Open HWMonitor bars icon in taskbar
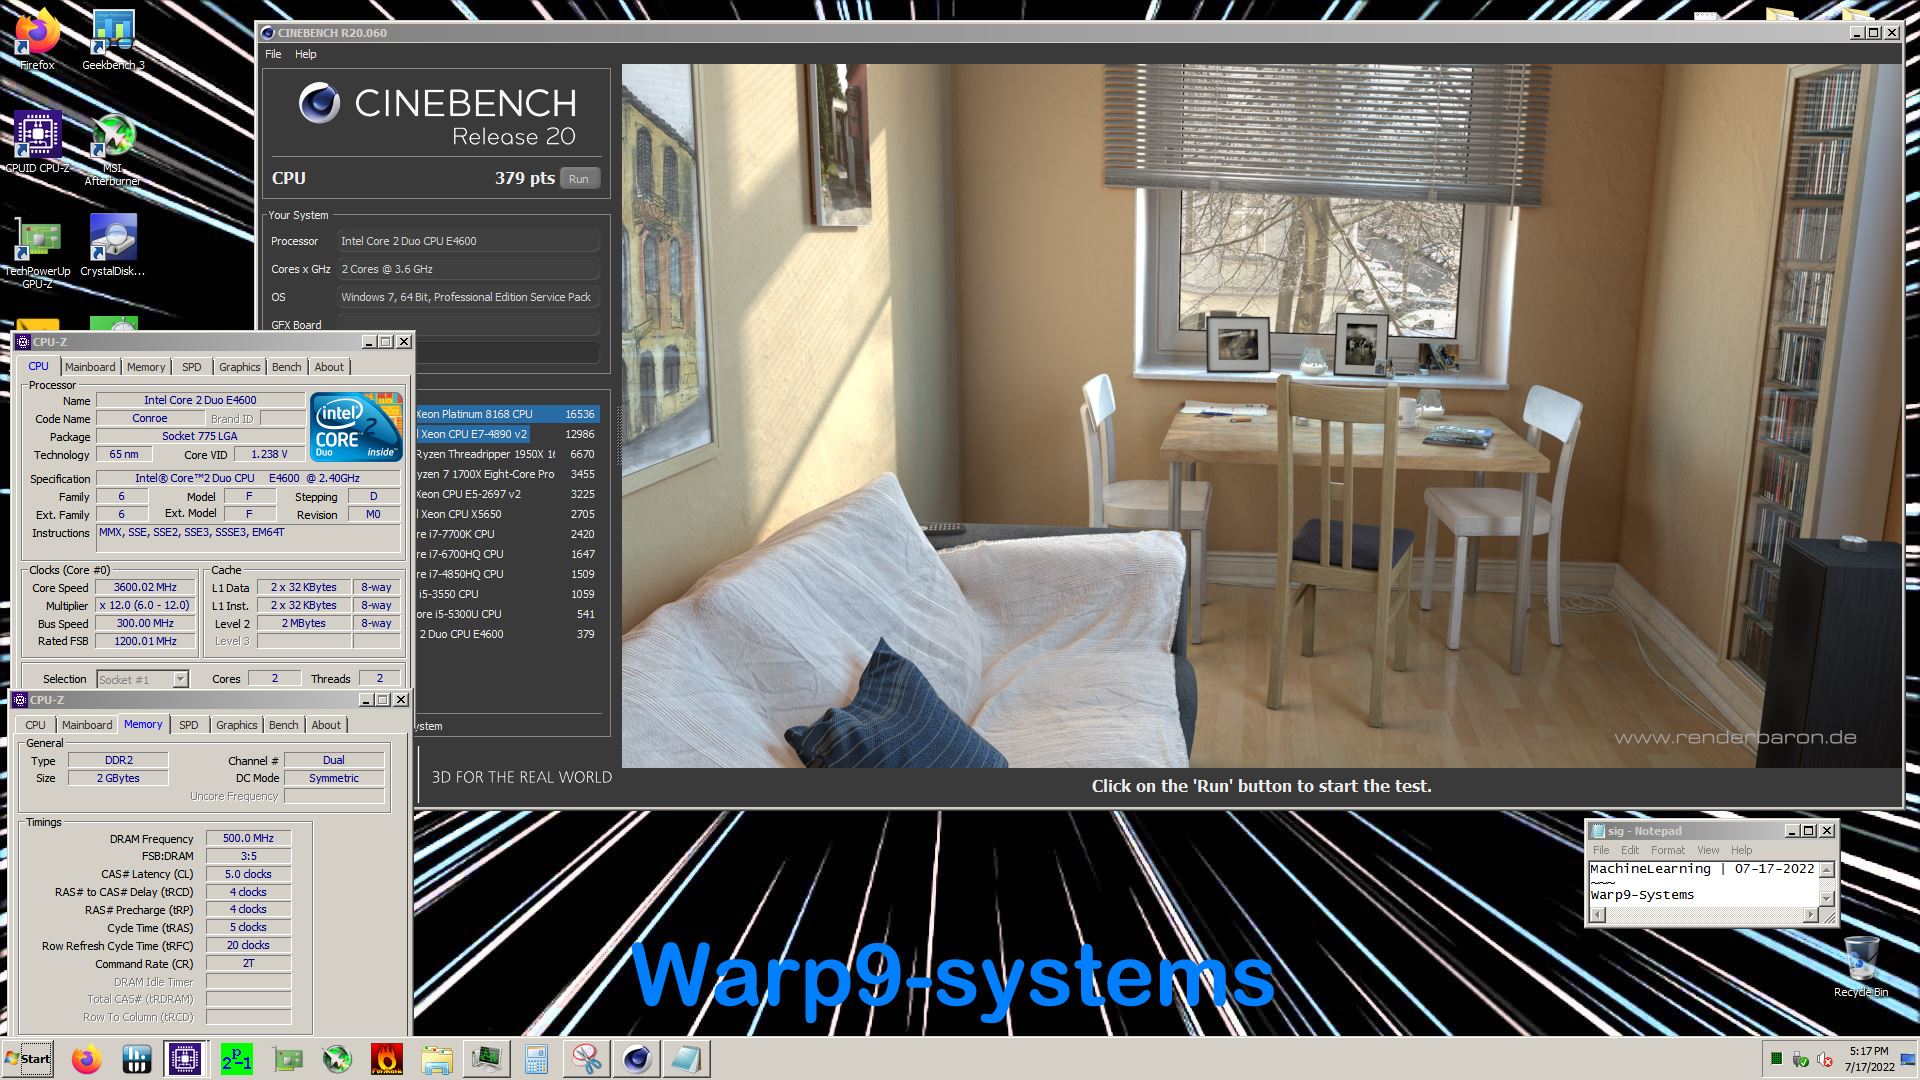The image size is (1920, 1080). [136, 1059]
